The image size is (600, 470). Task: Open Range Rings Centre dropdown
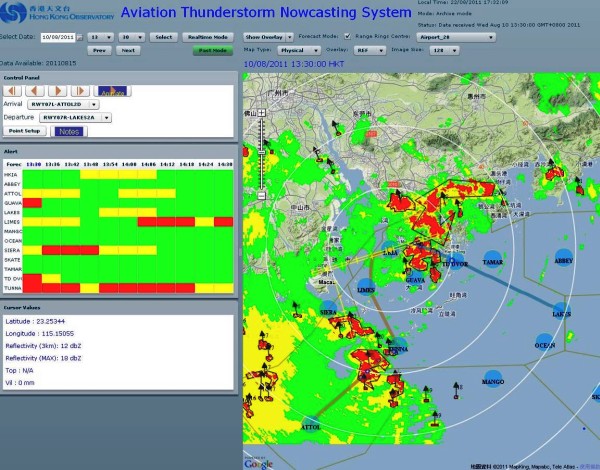[x=455, y=36]
